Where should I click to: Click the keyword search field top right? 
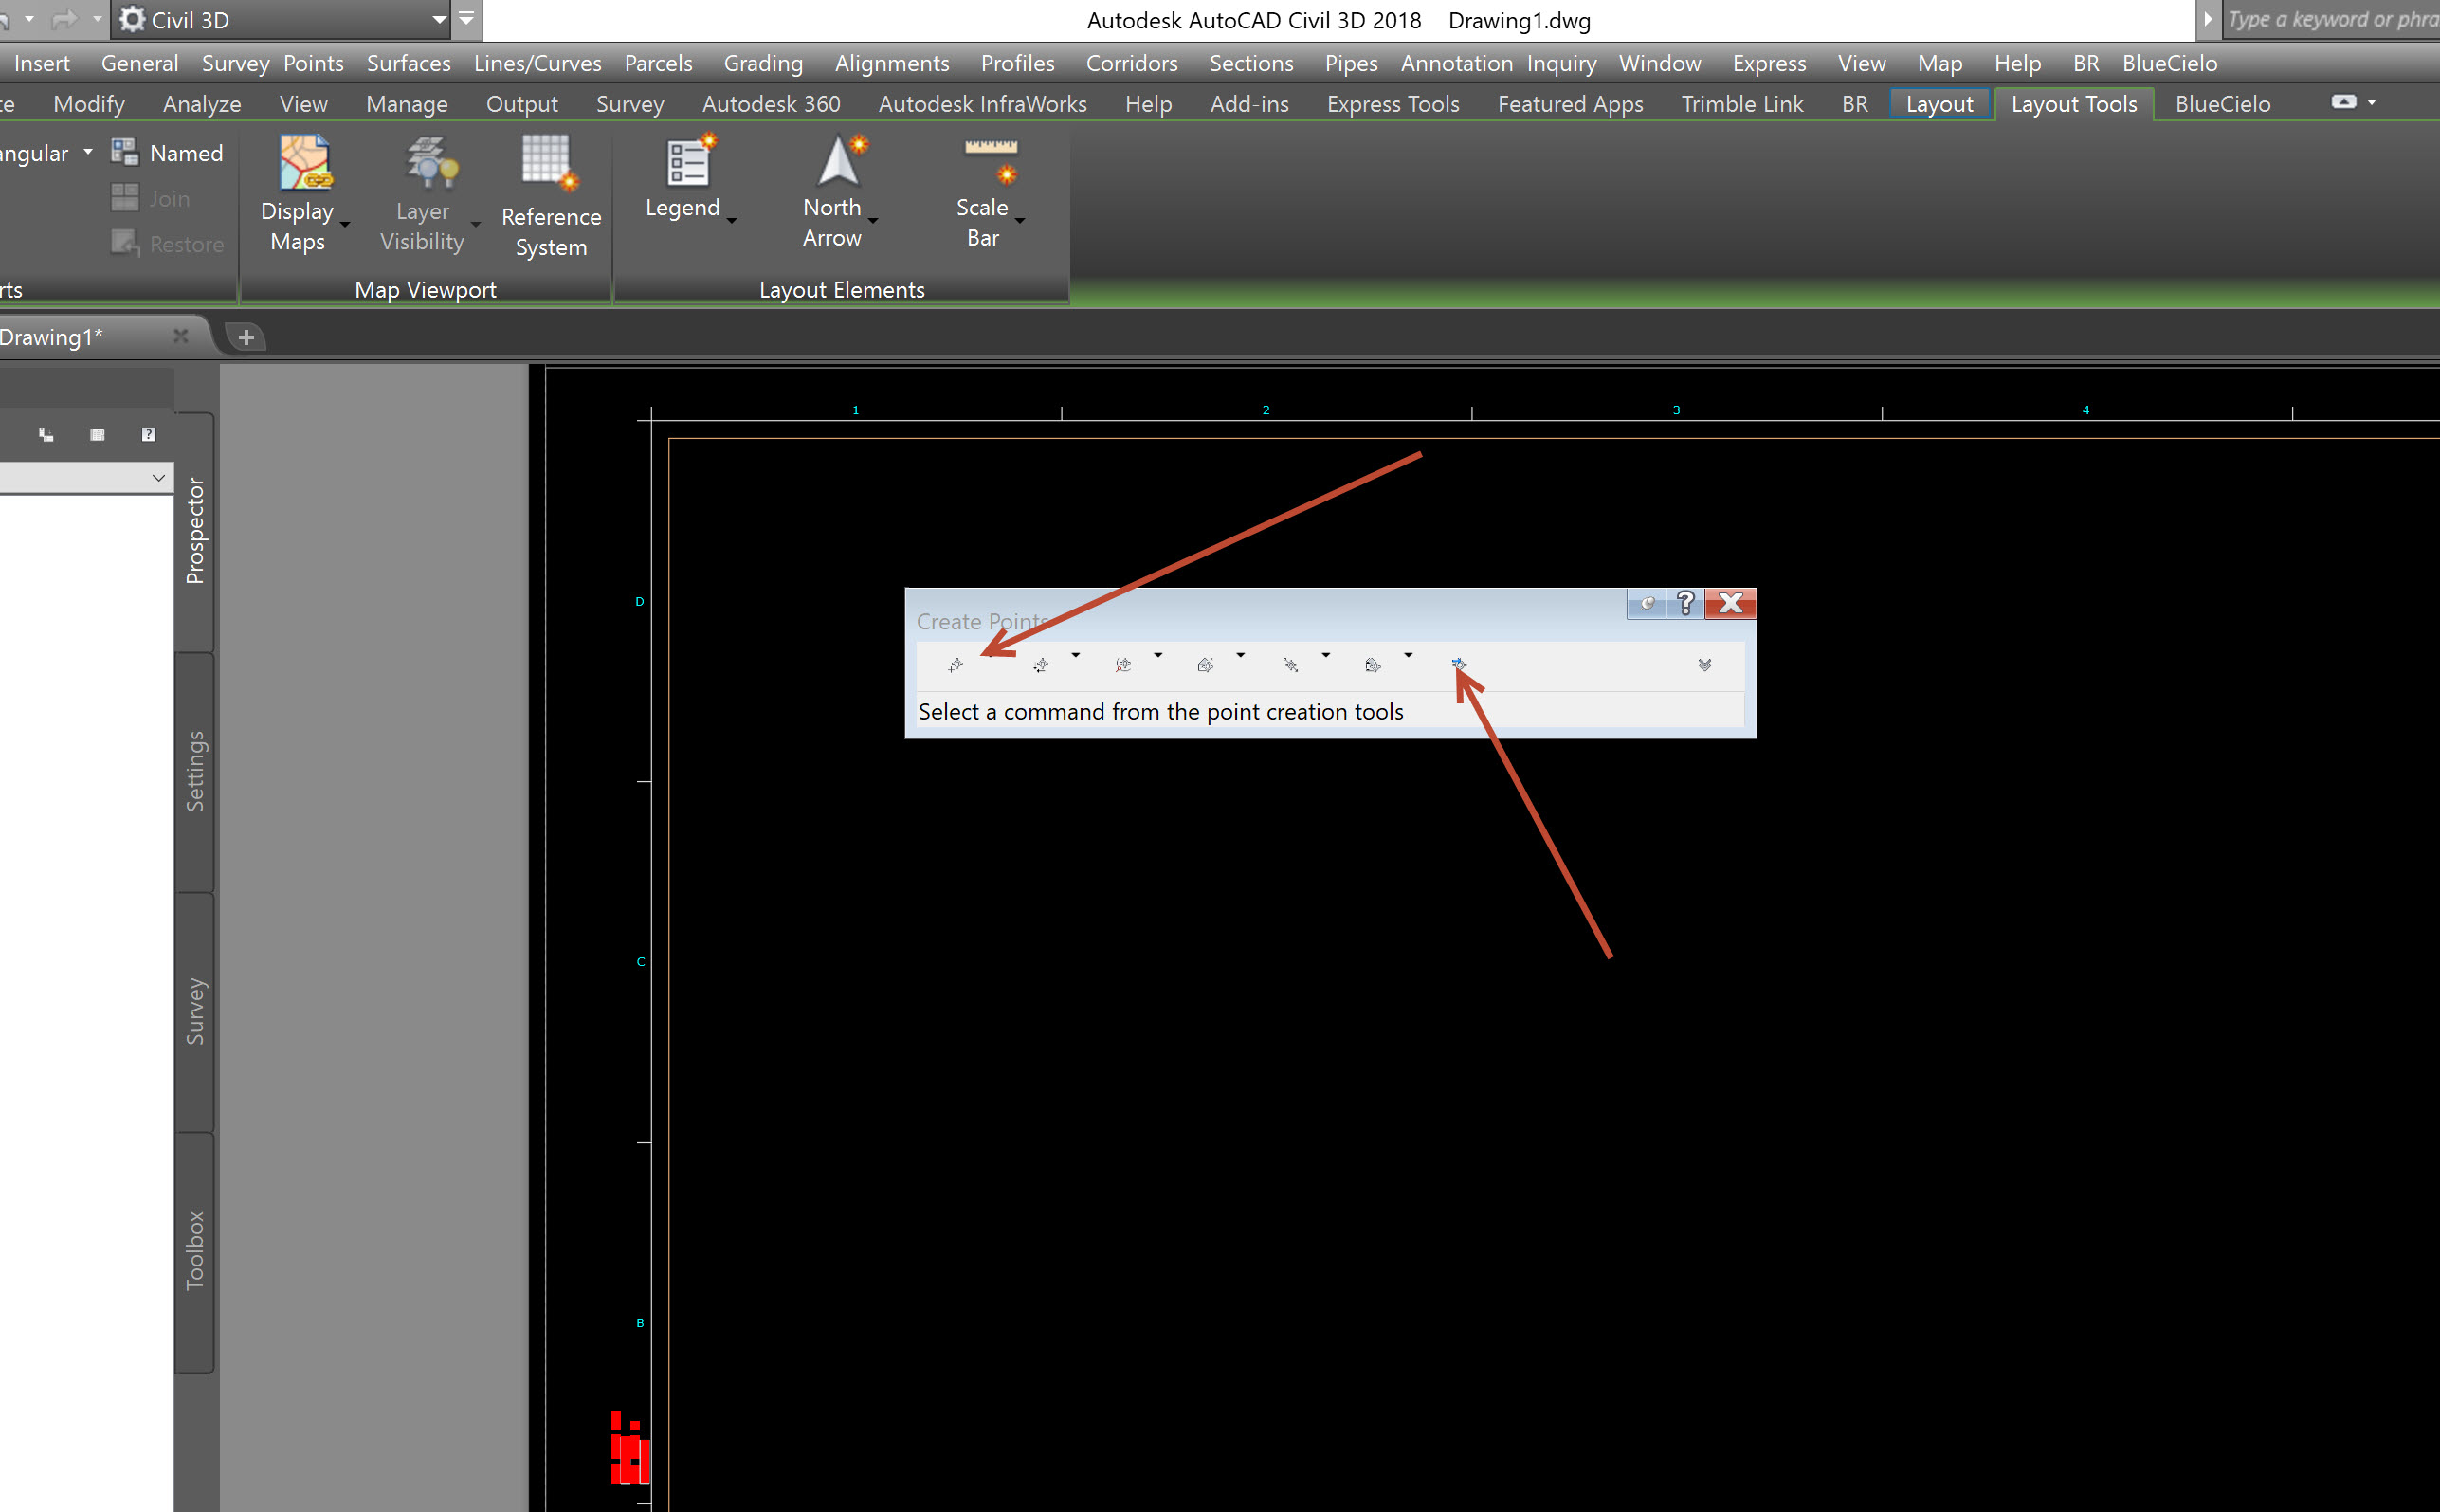pos(2330,18)
